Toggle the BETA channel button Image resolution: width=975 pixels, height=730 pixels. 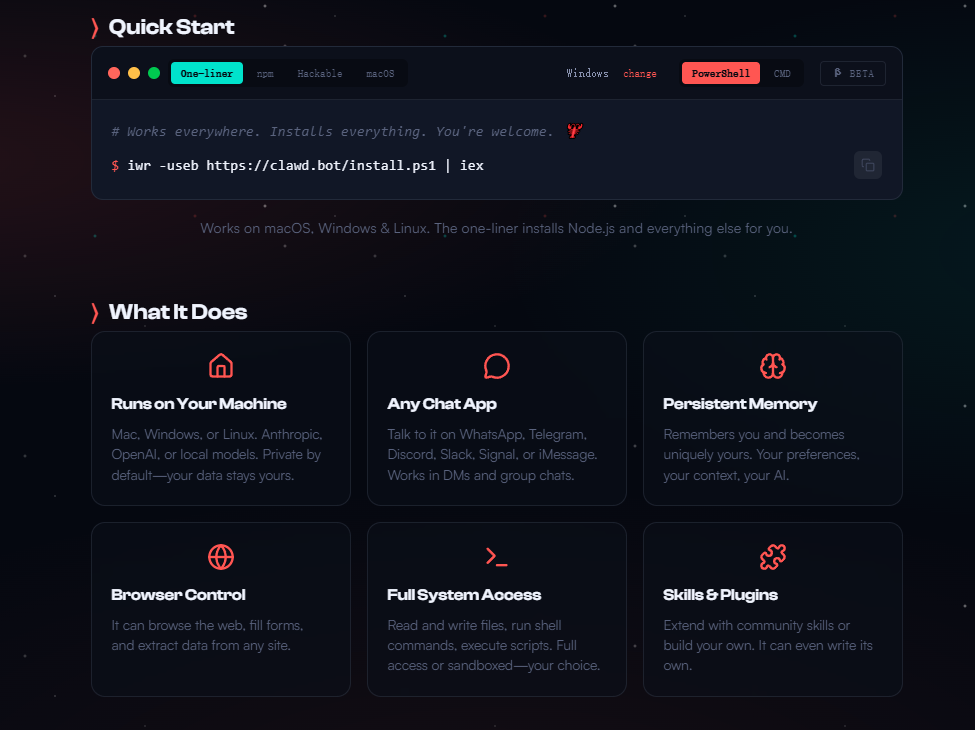(x=853, y=73)
